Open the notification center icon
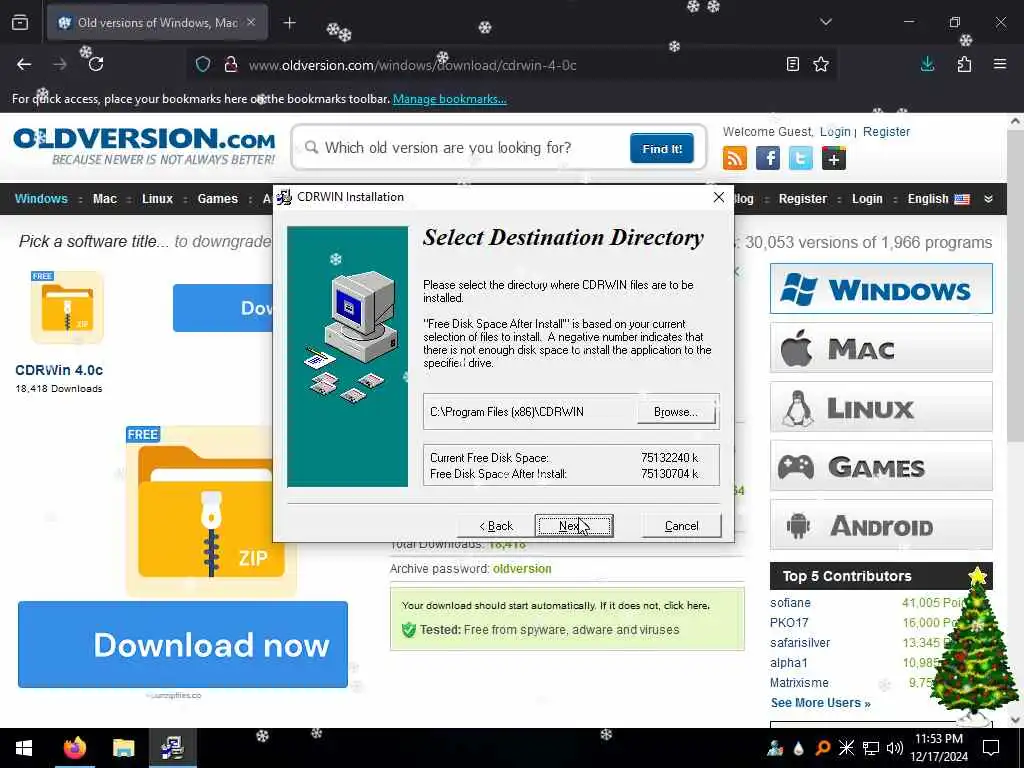 coord(991,748)
